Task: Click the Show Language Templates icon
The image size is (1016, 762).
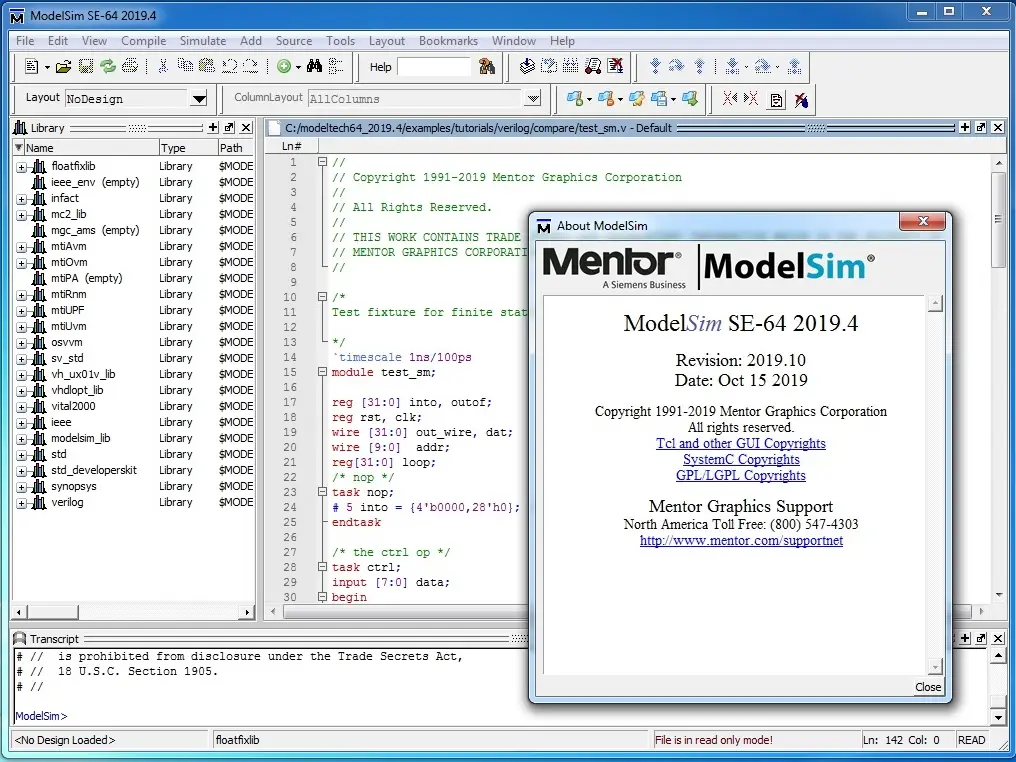Action: coord(776,100)
